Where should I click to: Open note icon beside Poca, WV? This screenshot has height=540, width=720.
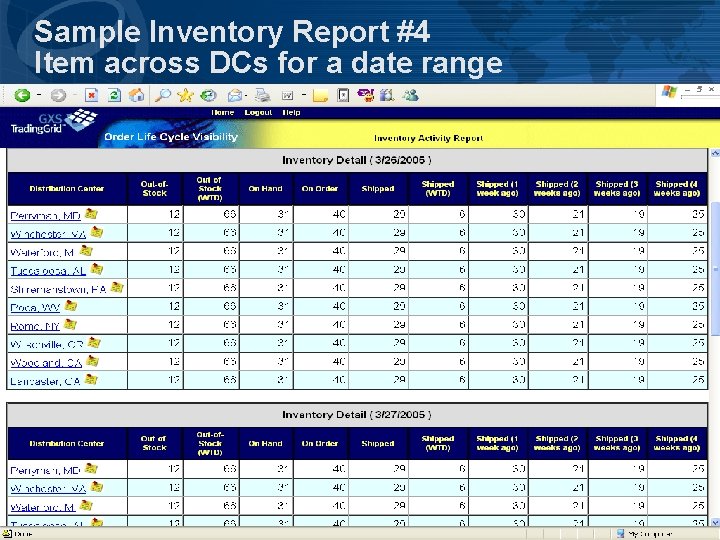point(70,305)
